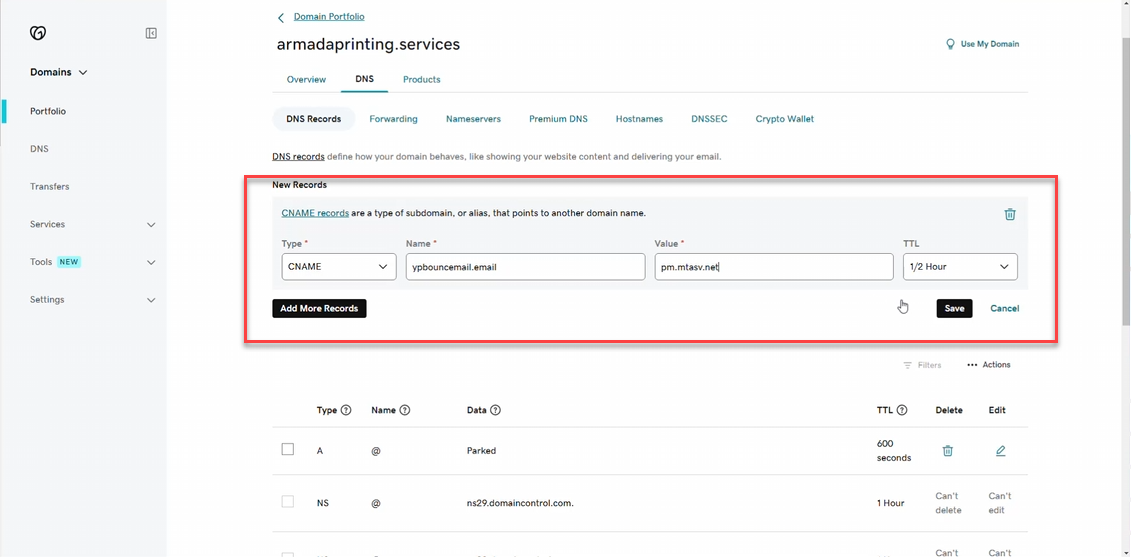Click the back arrow beside Domain Portfolio
Image resolution: width=1131 pixels, height=557 pixels.
(x=281, y=17)
